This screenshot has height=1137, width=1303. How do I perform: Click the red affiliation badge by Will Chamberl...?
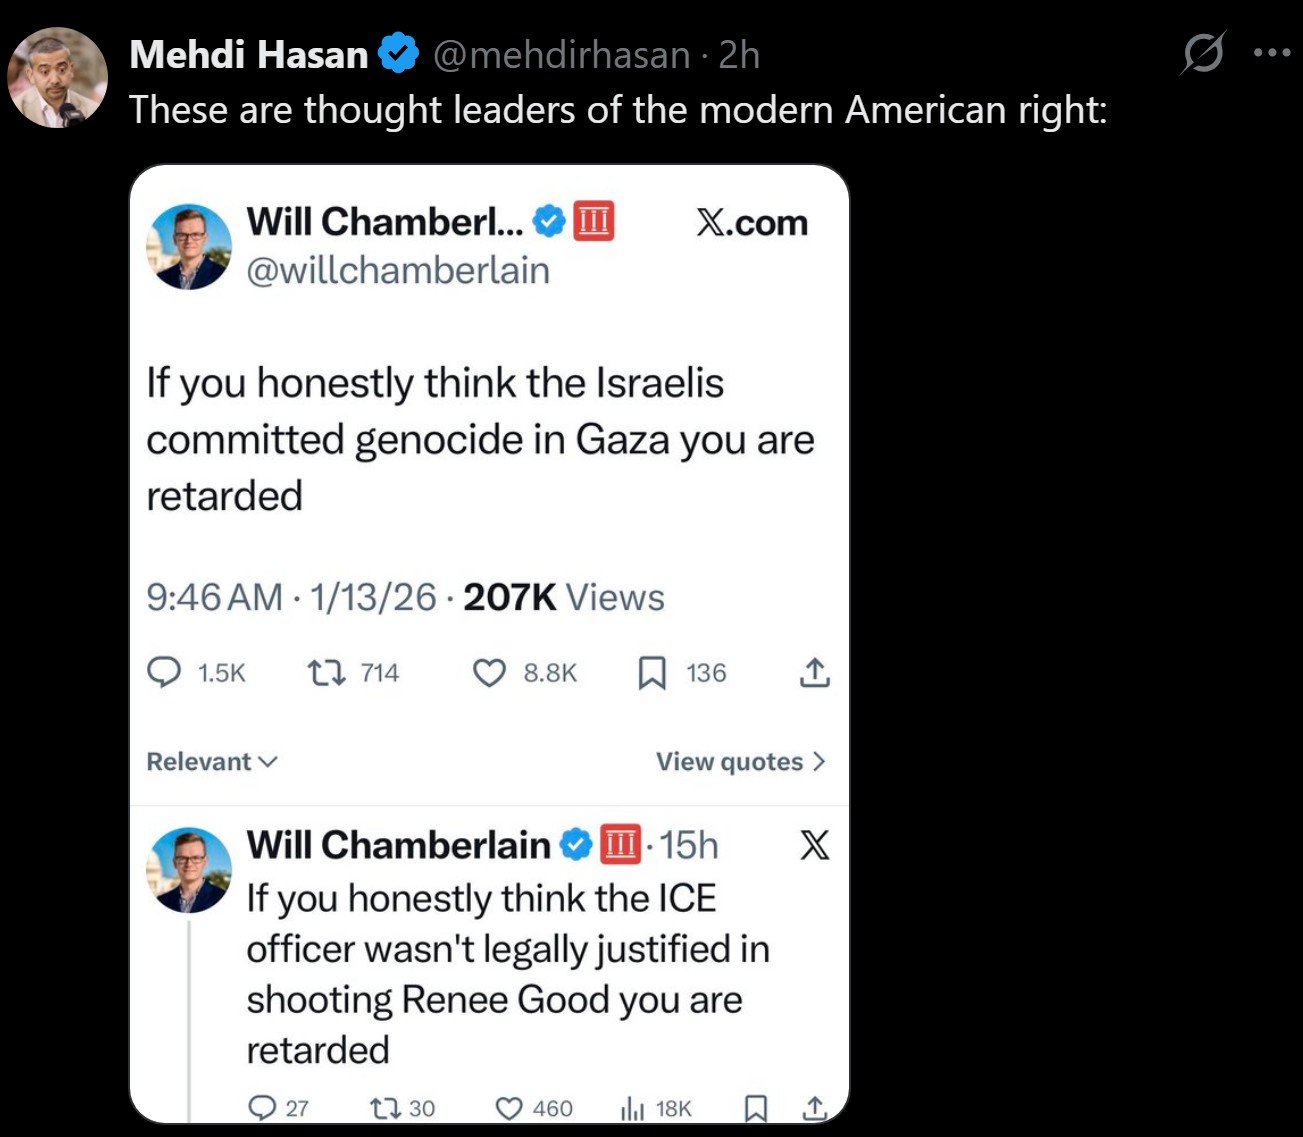pyautogui.click(x=594, y=221)
